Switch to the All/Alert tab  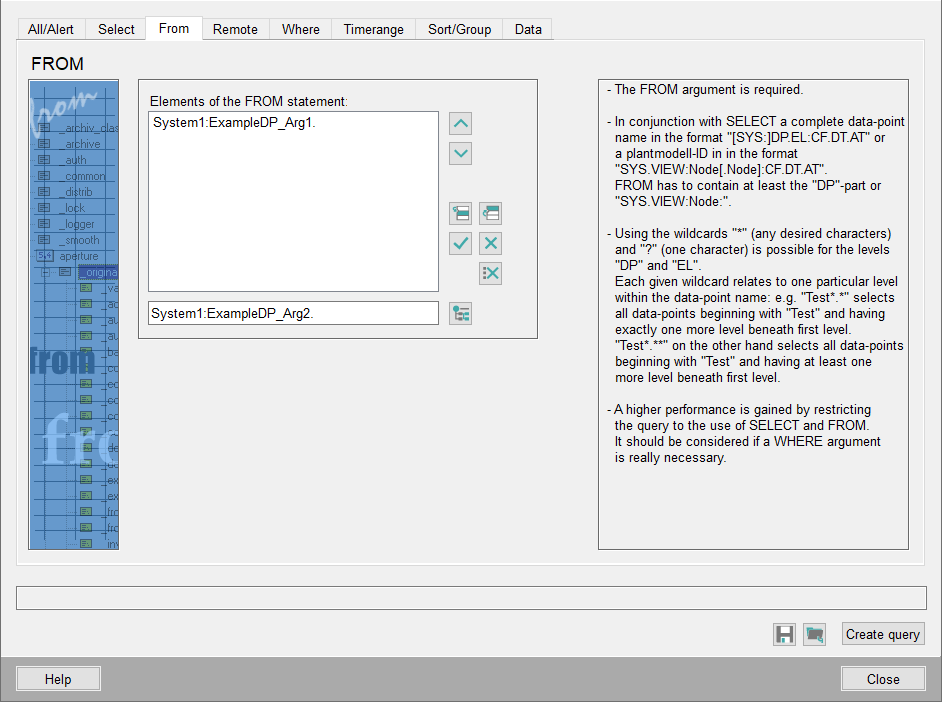click(x=52, y=29)
